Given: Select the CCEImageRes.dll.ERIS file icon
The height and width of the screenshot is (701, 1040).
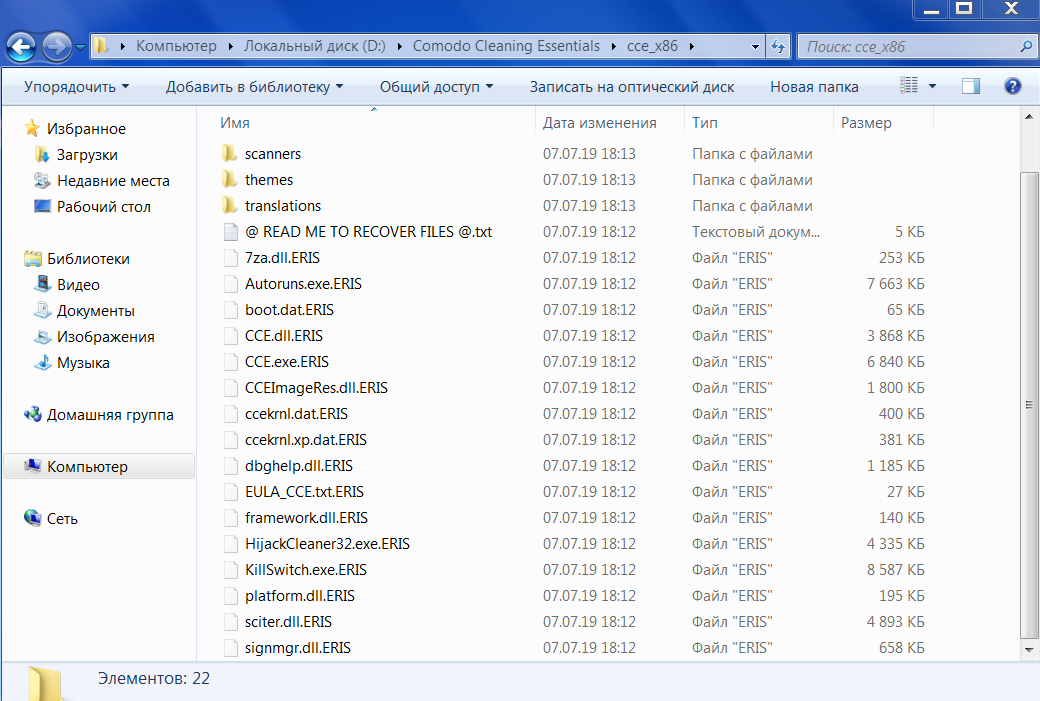Looking at the screenshot, I should coord(230,388).
